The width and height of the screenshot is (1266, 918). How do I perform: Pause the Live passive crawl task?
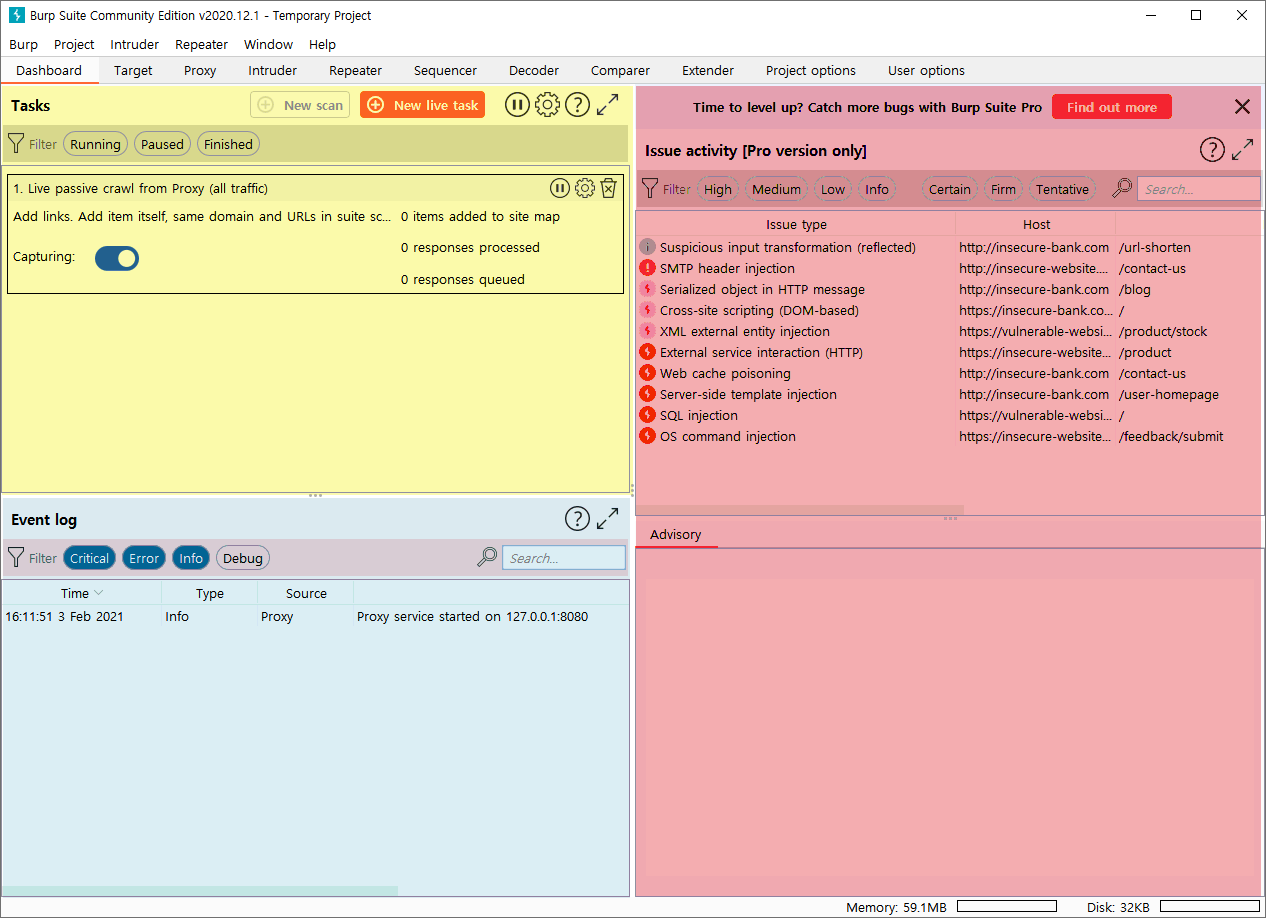[560, 188]
